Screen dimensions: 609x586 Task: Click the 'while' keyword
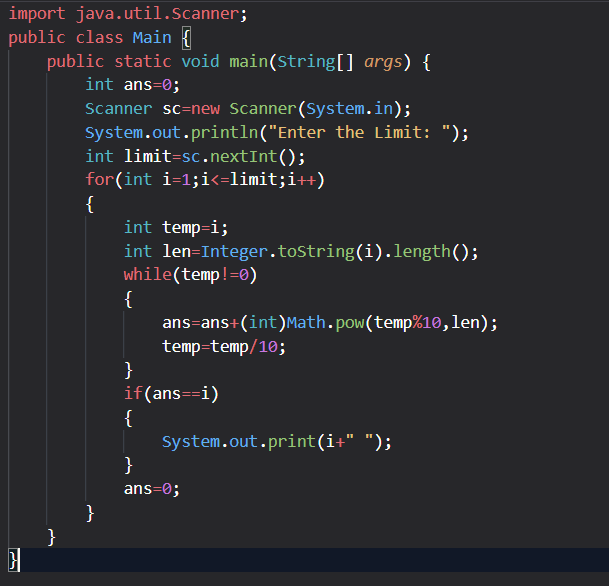tap(148, 275)
